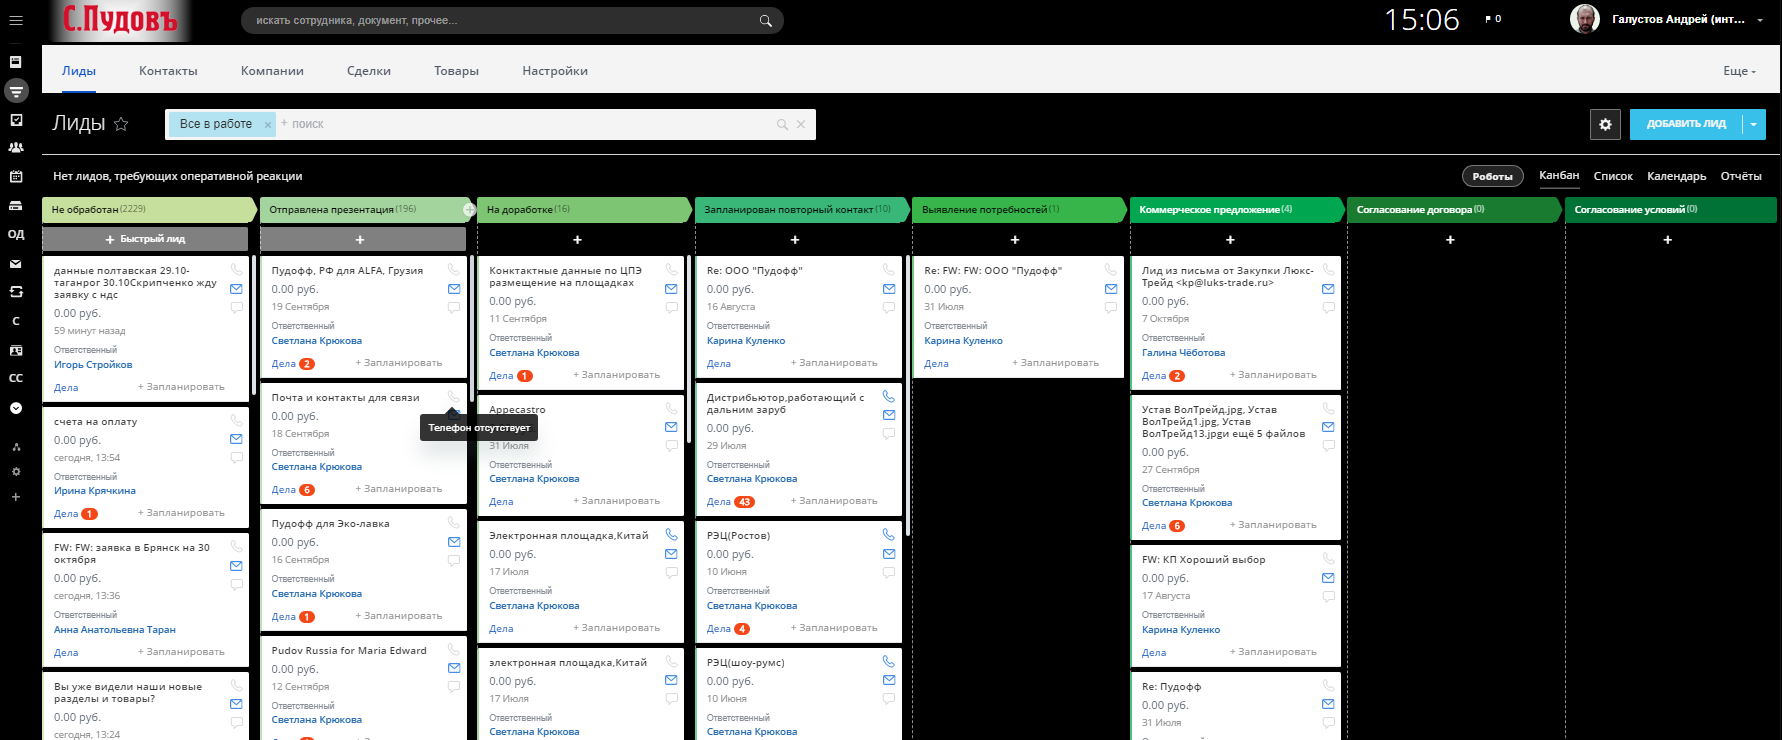The image size is (1782, 740).
Task: Click mail icon on 'счета на оплату' card
Action: pyautogui.click(x=236, y=439)
